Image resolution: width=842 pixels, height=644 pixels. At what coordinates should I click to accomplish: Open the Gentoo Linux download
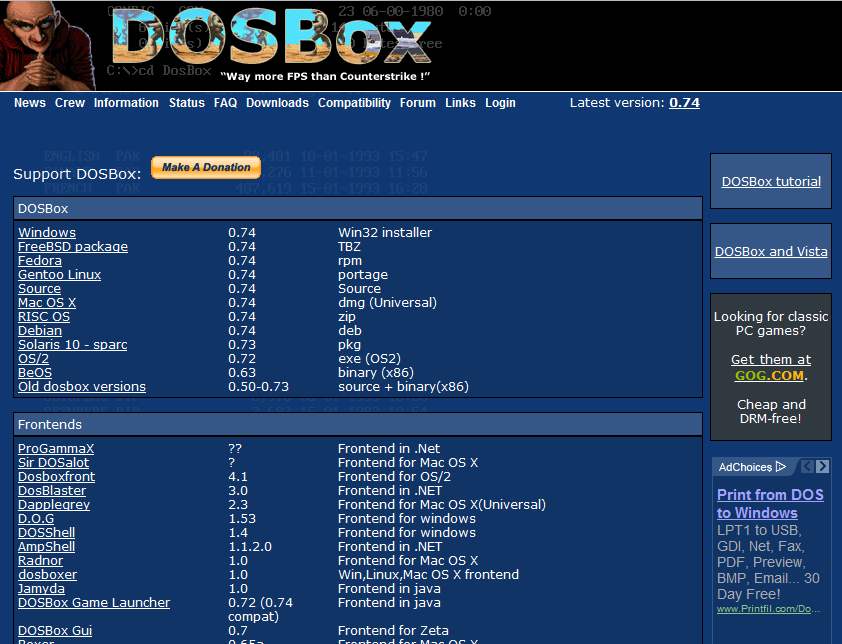[60, 274]
